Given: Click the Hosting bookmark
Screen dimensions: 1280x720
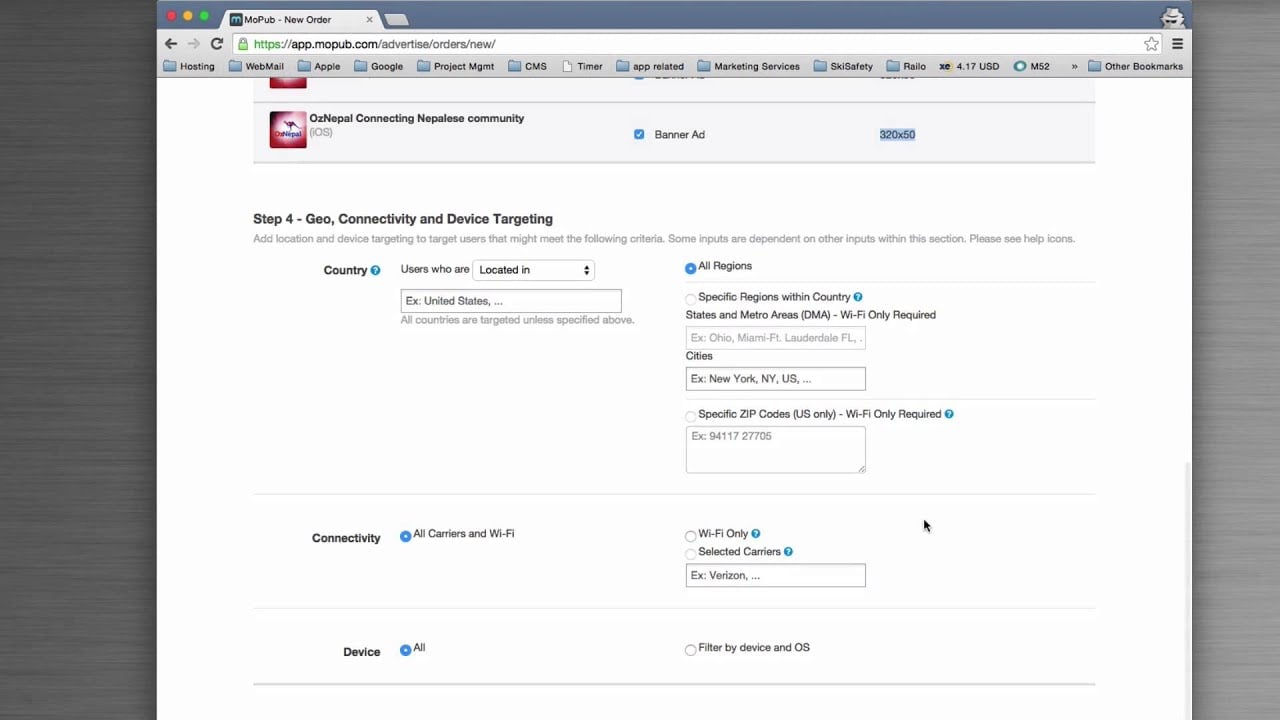Looking at the screenshot, I should pyautogui.click(x=189, y=66).
